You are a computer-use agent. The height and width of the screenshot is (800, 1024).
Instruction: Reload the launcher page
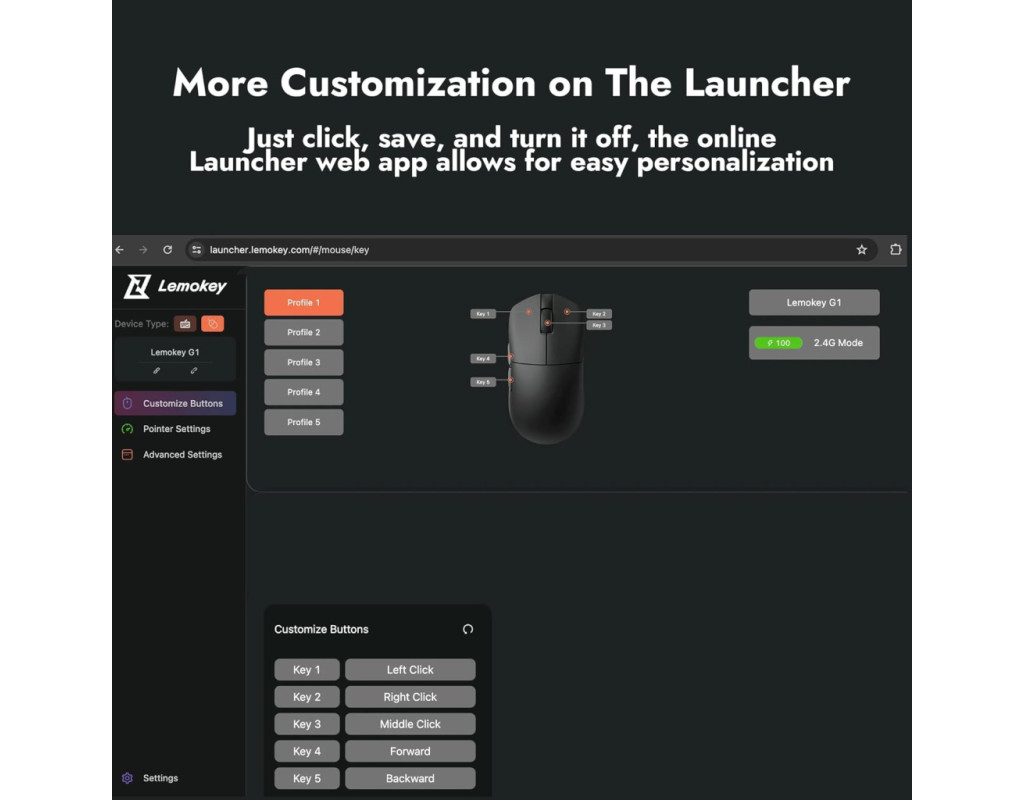168,249
